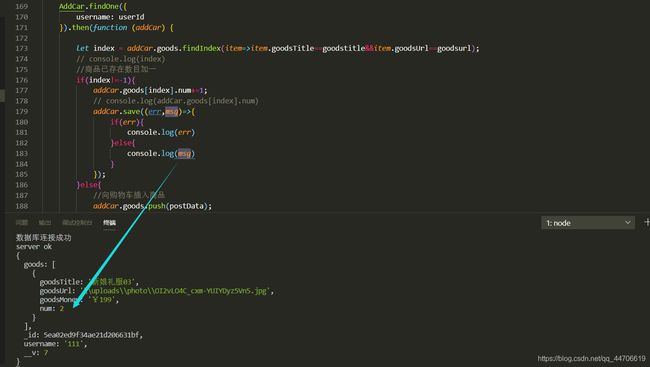Place cursor on 'AddCar.findOne({' code
The height and width of the screenshot is (367, 650).
coord(93,7)
